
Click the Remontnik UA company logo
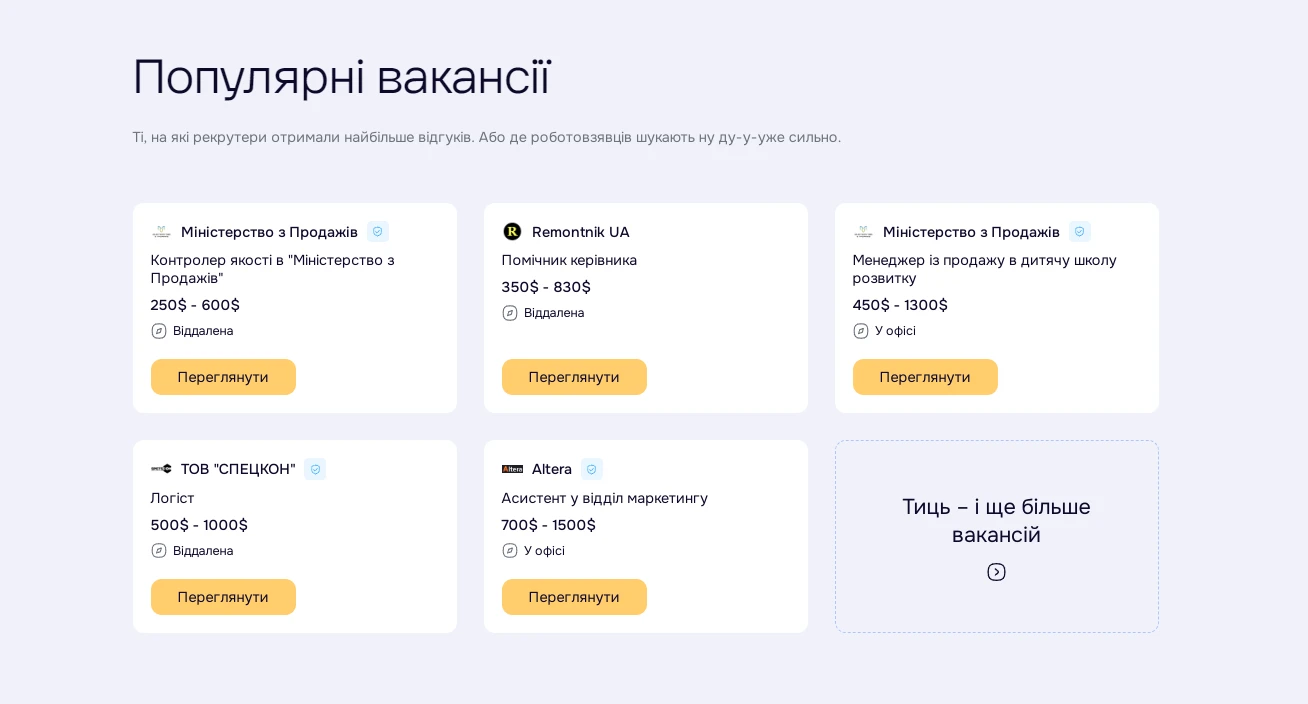pos(512,232)
